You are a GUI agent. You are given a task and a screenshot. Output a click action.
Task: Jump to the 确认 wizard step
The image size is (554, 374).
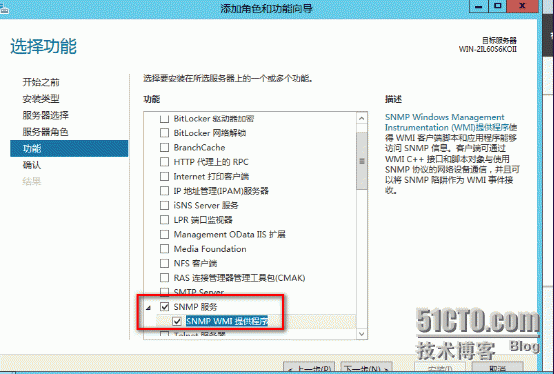point(32,165)
